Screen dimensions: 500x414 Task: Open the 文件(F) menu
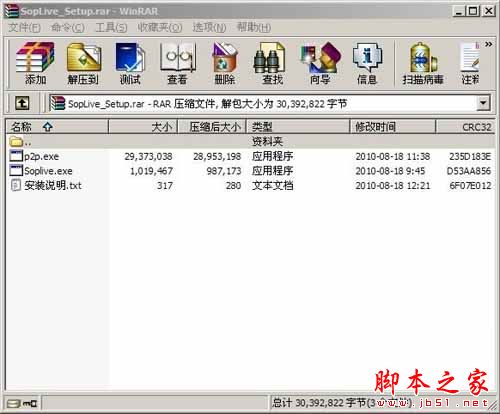point(24,27)
